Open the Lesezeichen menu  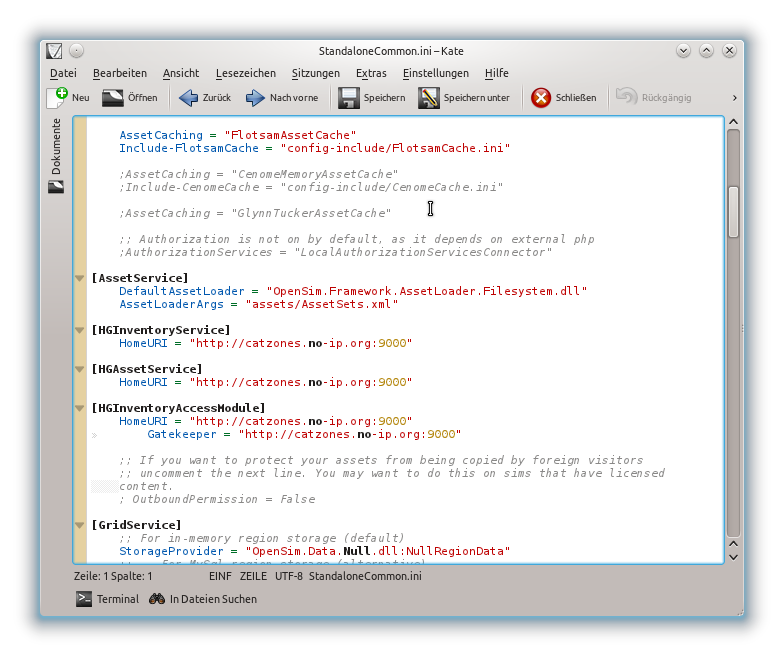coord(246,73)
